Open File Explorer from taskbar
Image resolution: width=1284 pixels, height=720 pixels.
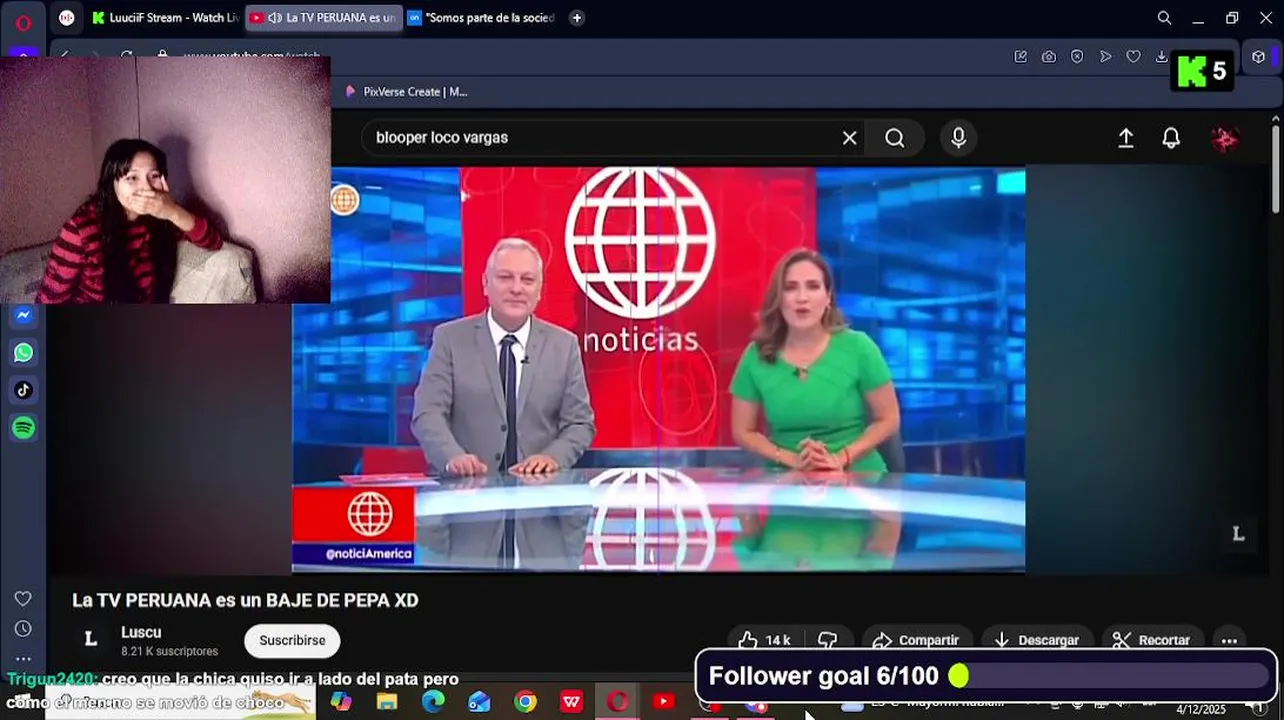(x=387, y=702)
